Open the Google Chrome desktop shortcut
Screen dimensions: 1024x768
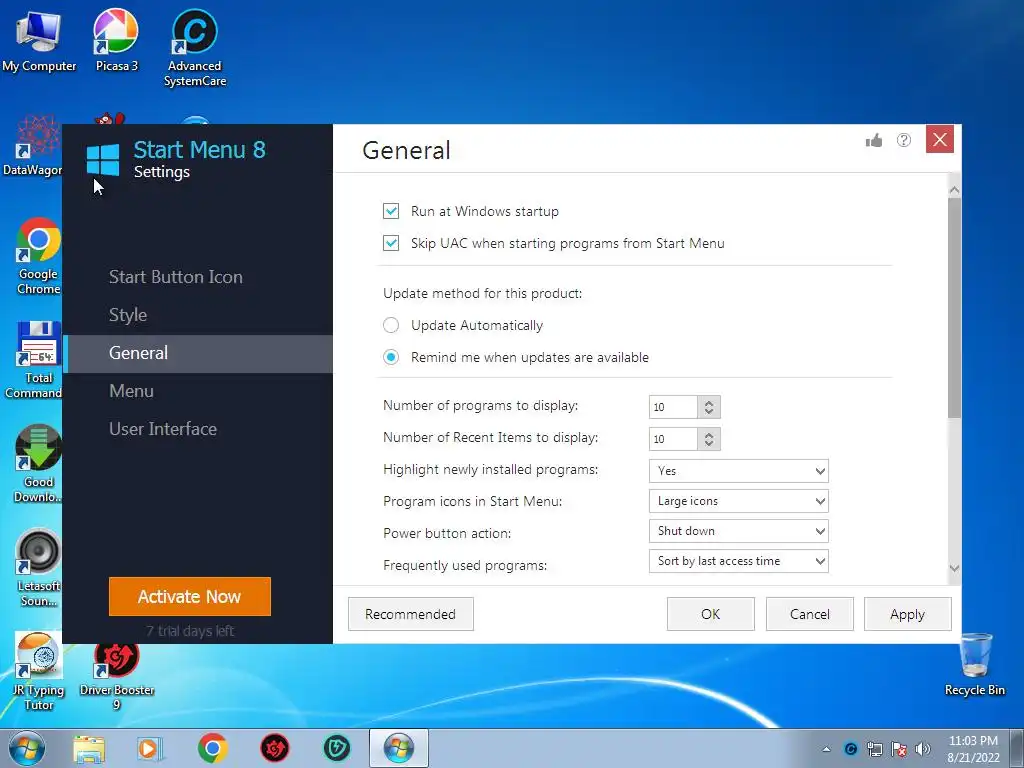click(x=38, y=257)
